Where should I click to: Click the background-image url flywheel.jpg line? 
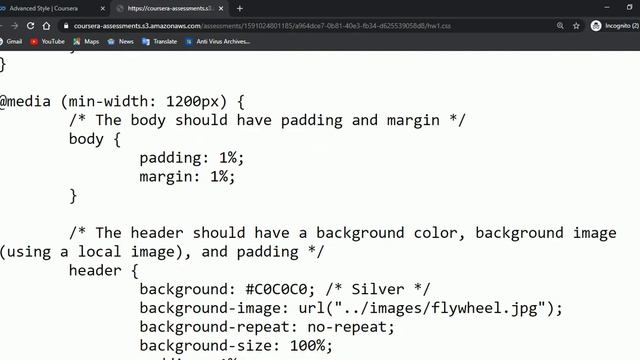[x=351, y=308]
